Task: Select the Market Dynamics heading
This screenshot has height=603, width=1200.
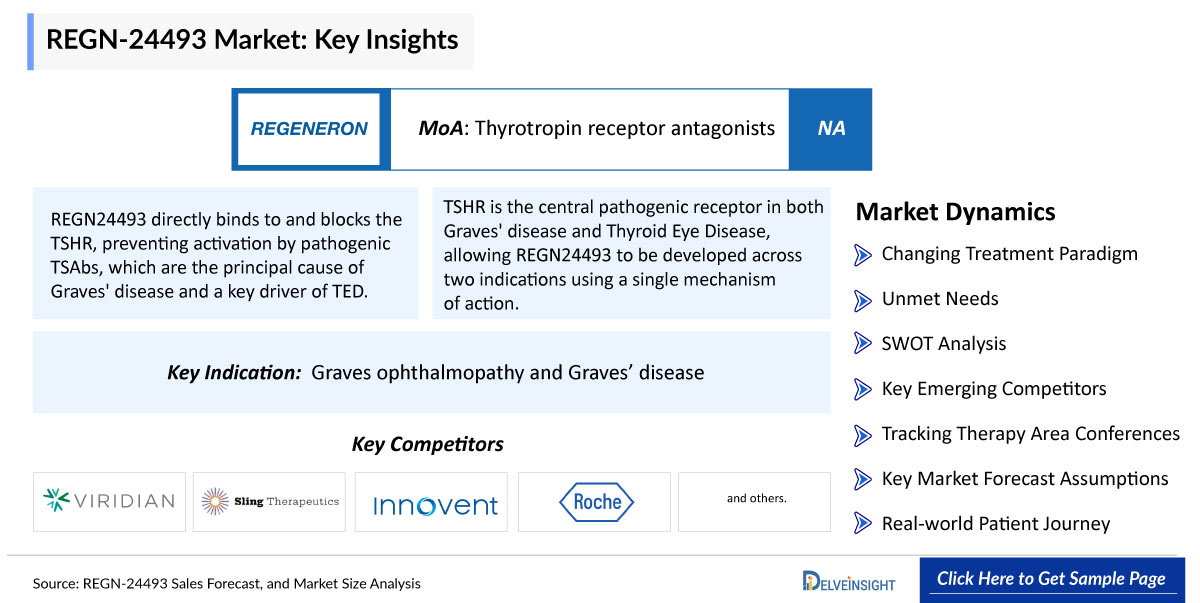Action: click(955, 212)
